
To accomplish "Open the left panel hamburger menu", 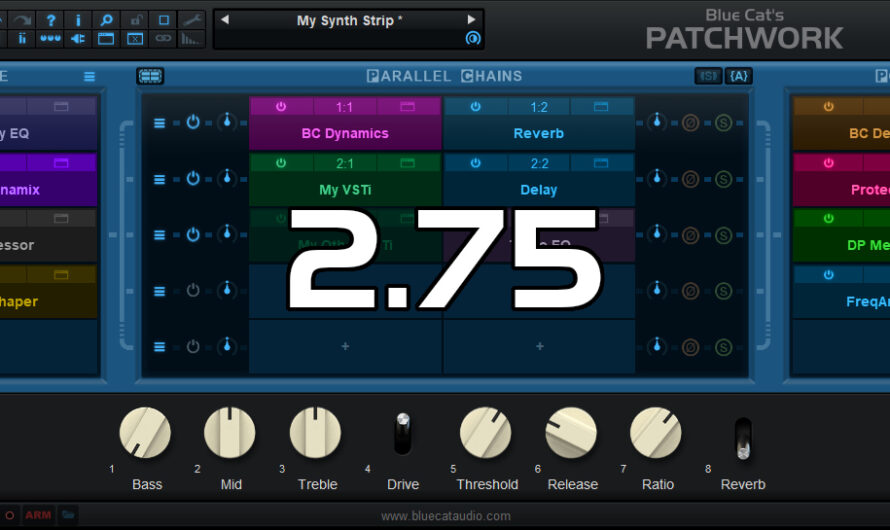I will [90, 77].
